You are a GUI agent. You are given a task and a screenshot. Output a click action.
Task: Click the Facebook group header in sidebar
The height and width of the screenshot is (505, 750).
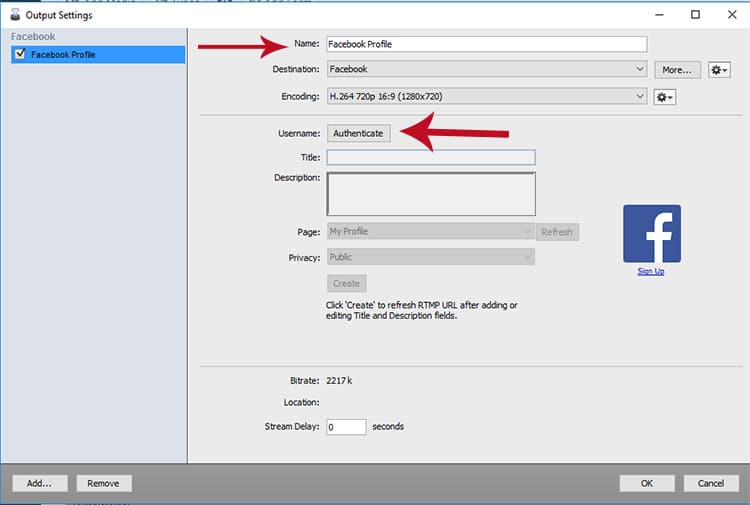[33, 36]
